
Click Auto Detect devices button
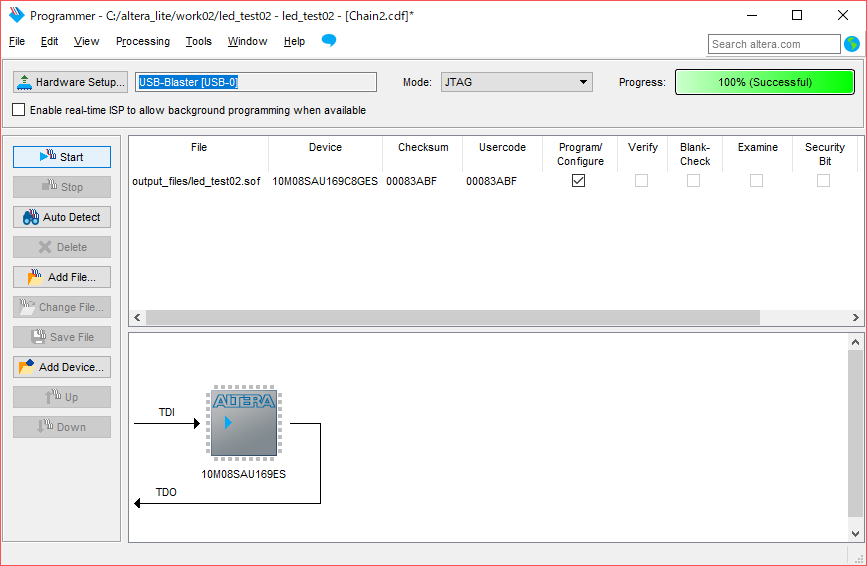coord(61,217)
